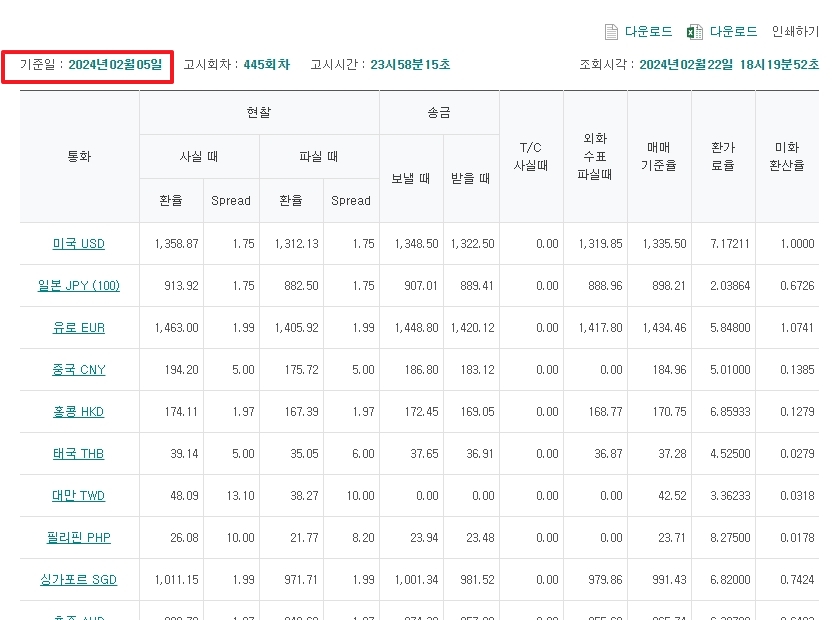
Task: Click the 현찰 header cell
Action: tap(258, 112)
